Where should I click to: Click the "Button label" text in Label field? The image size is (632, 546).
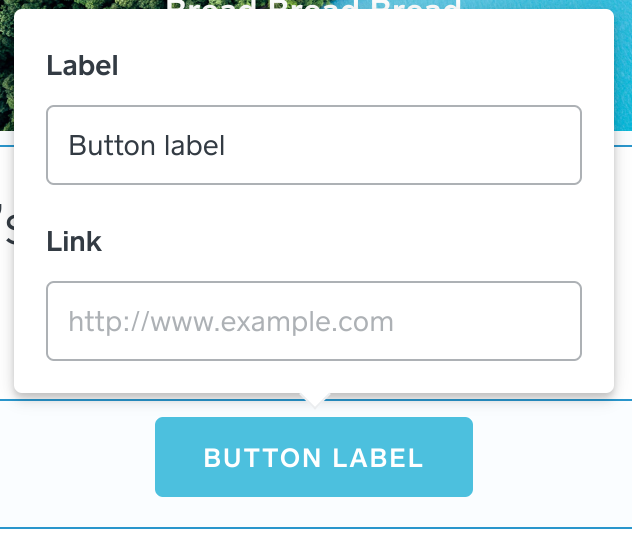coord(147,146)
